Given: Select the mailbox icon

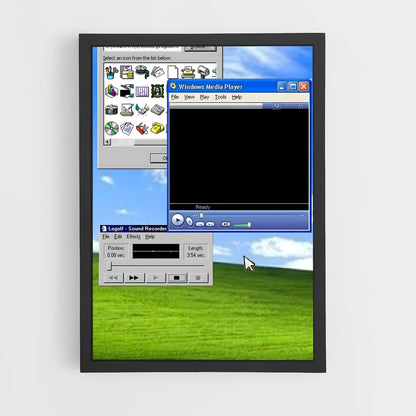Looking at the screenshot, I should [203, 72].
